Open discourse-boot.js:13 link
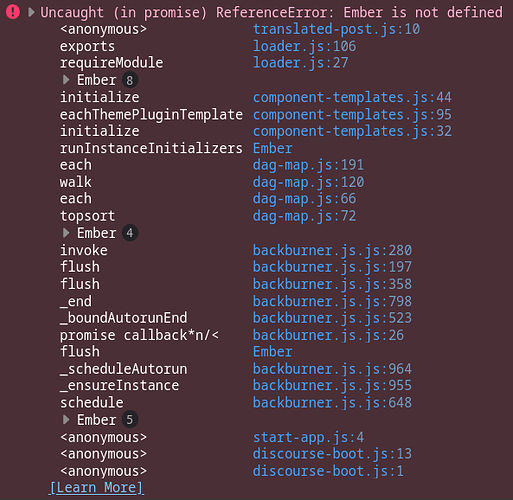 tap(332, 454)
